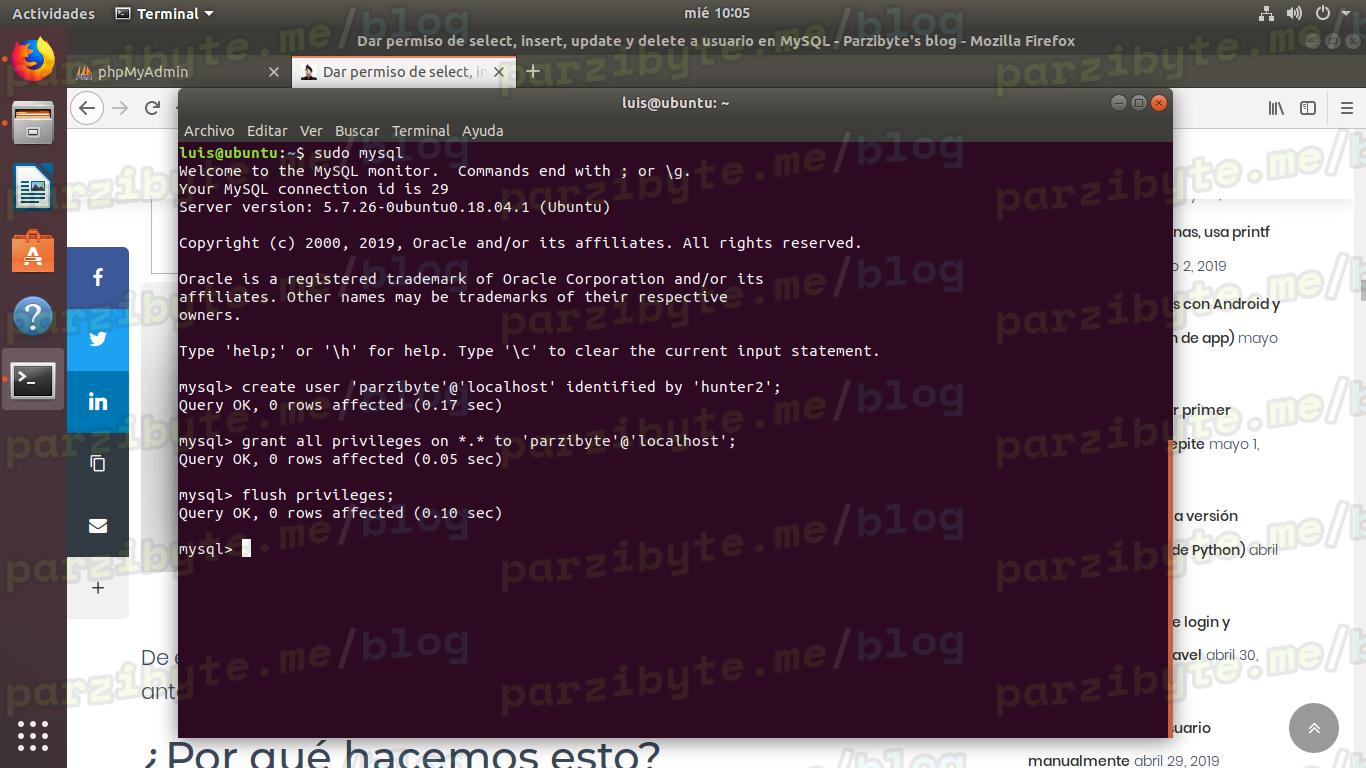Show applications grid in the dock
The image size is (1366, 768).
[x=33, y=735]
